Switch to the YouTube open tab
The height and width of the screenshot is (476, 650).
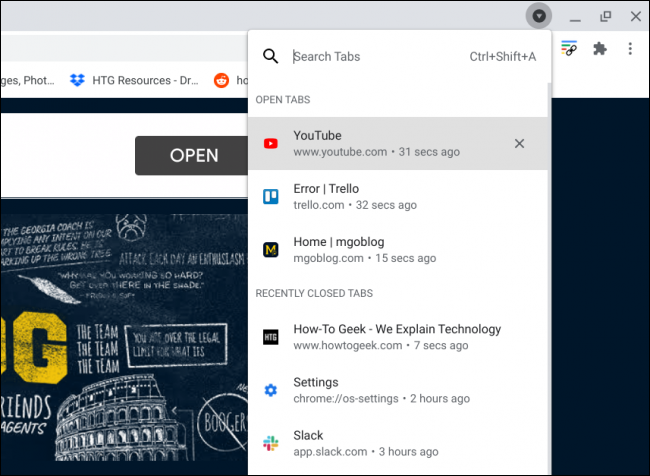pyautogui.click(x=380, y=143)
